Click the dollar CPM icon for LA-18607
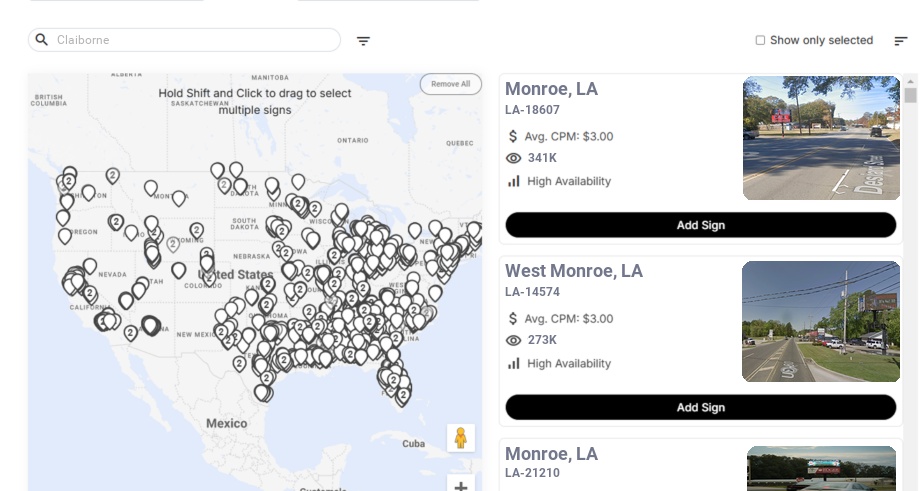920x491 pixels. coord(513,136)
